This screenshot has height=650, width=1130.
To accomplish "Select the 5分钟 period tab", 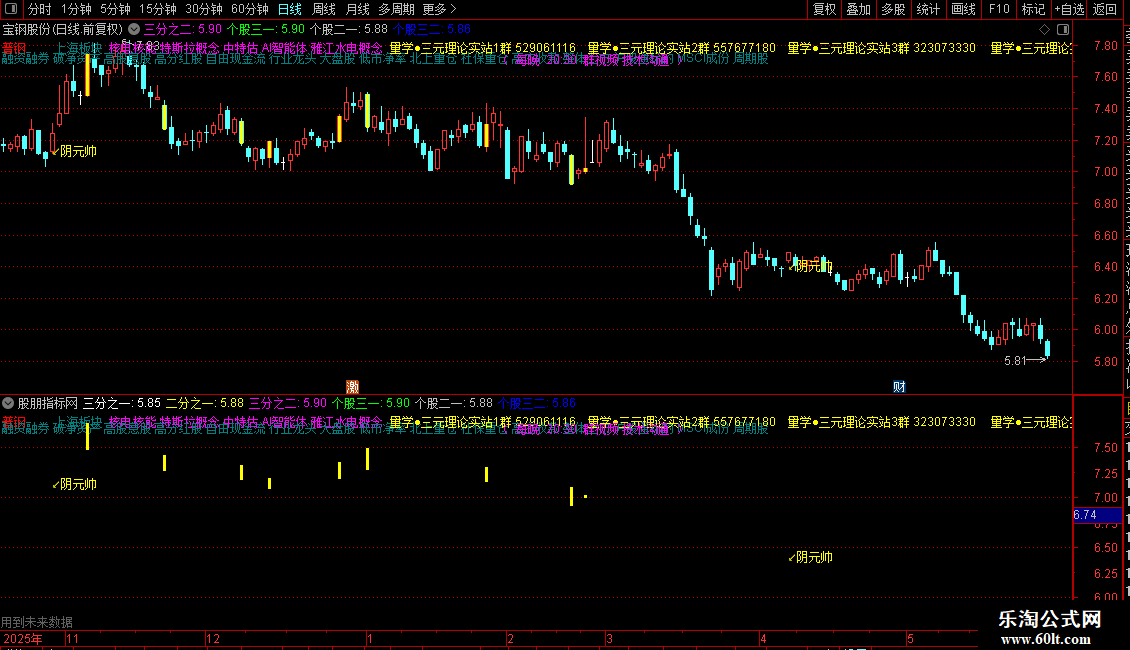I will coord(115,9).
